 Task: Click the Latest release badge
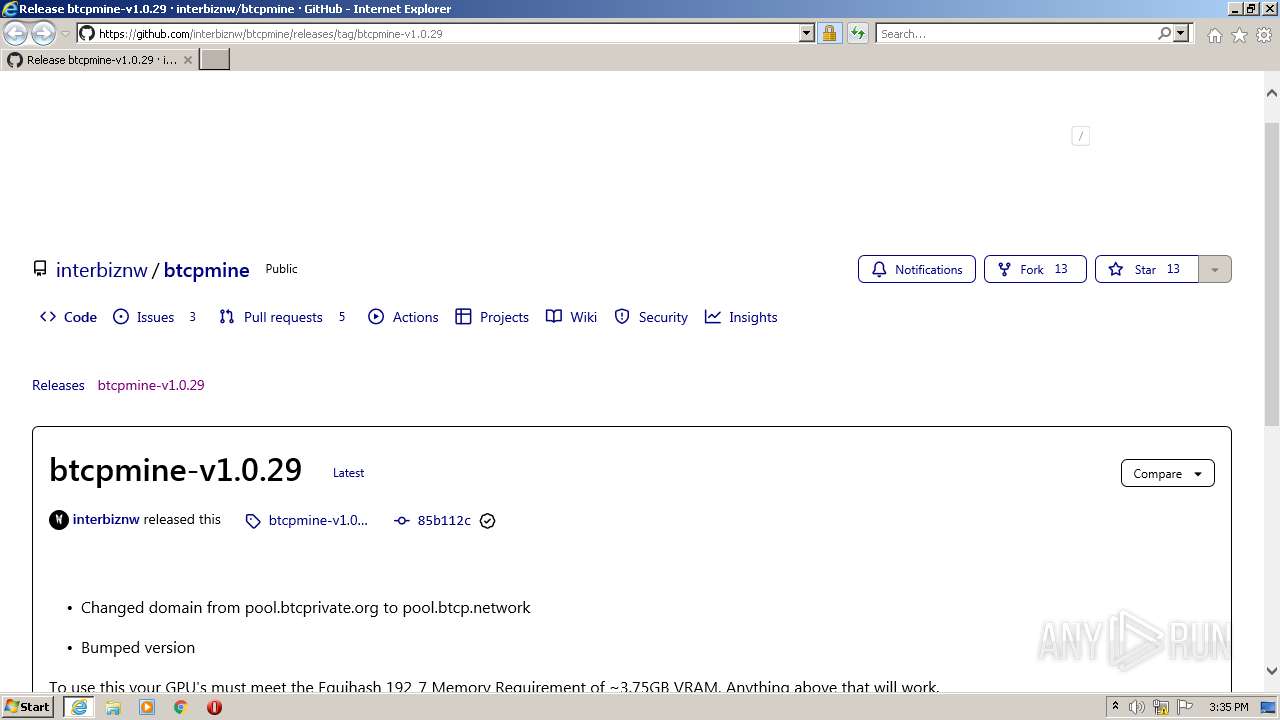pyautogui.click(x=348, y=473)
